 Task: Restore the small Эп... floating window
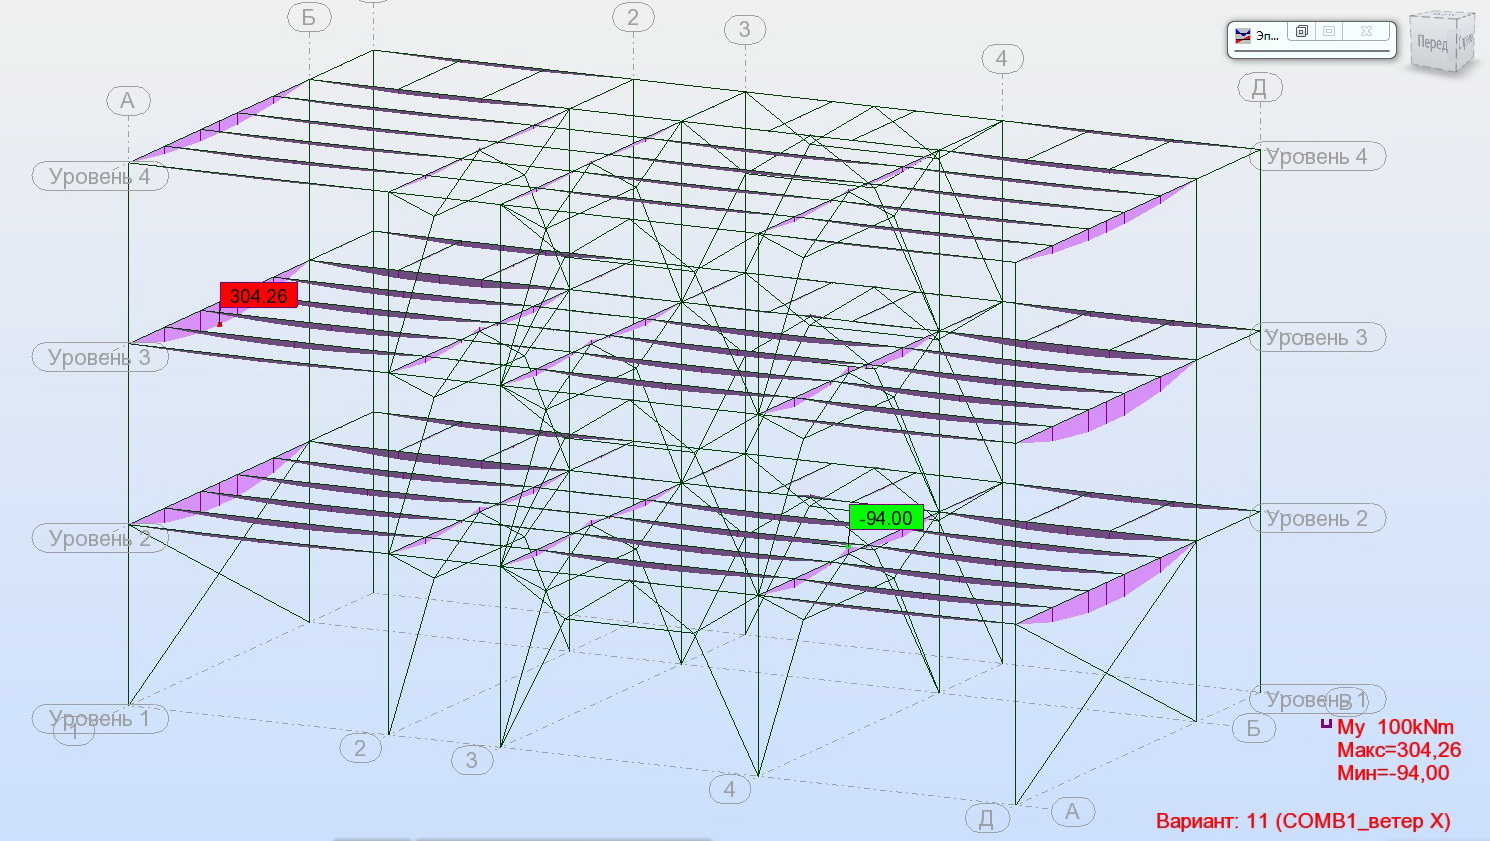point(1301,32)
